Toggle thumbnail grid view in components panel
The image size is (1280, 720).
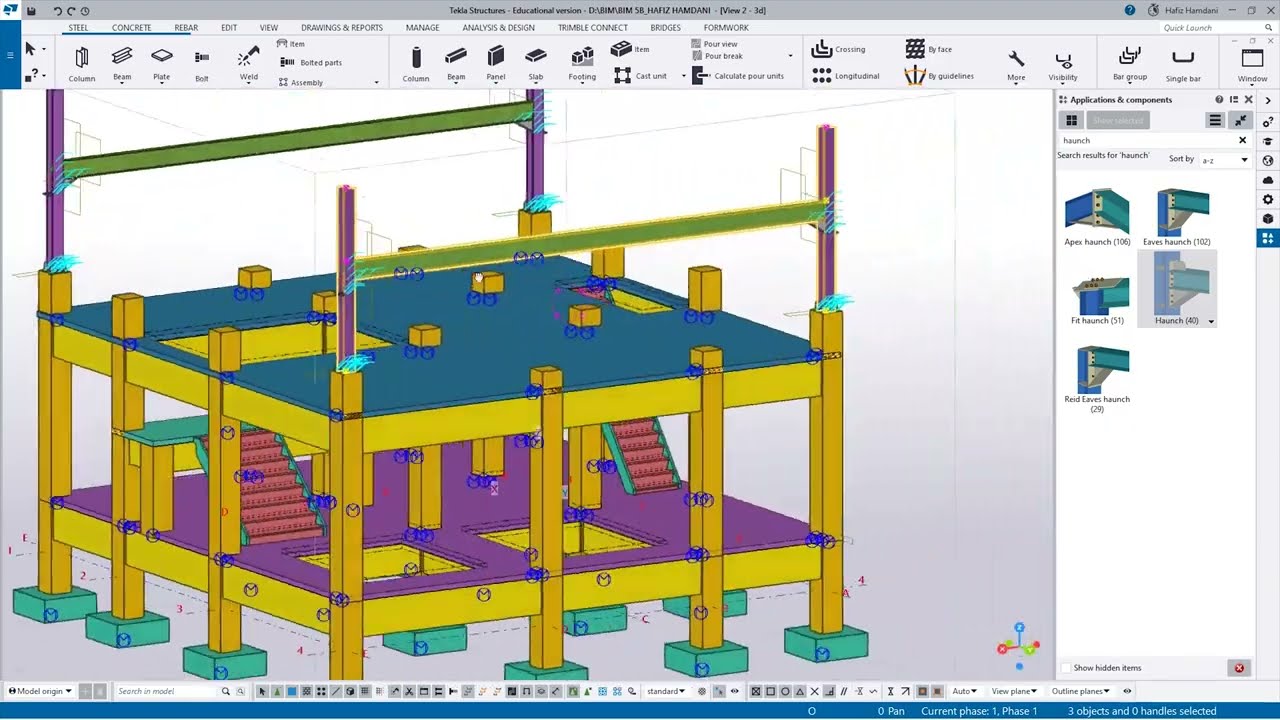coord(1071,120)
